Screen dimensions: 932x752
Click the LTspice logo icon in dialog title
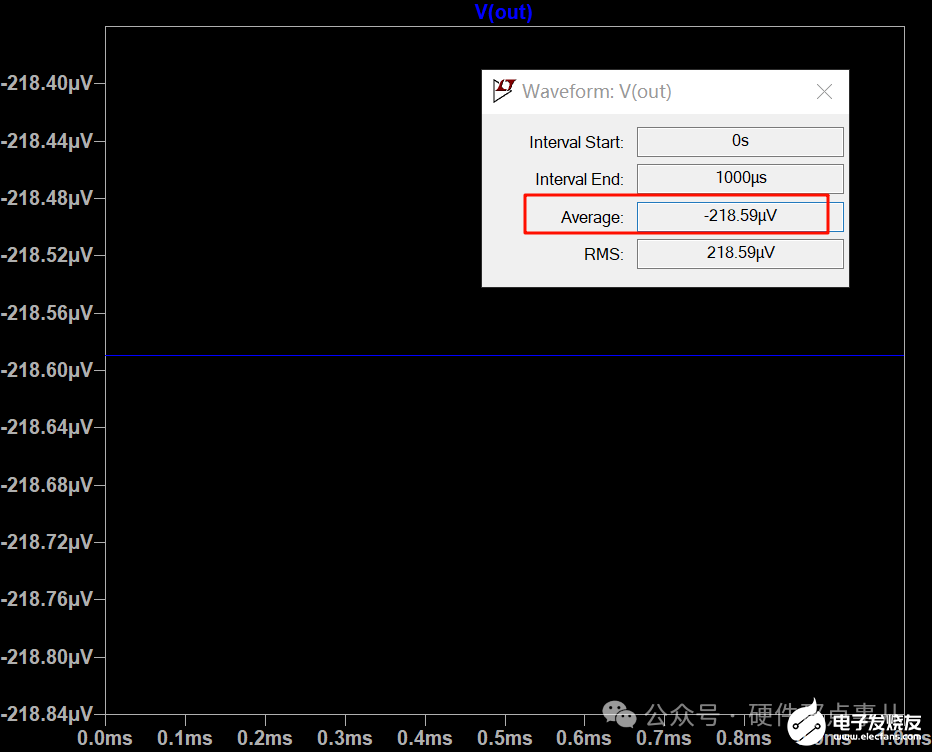point(504,91)
